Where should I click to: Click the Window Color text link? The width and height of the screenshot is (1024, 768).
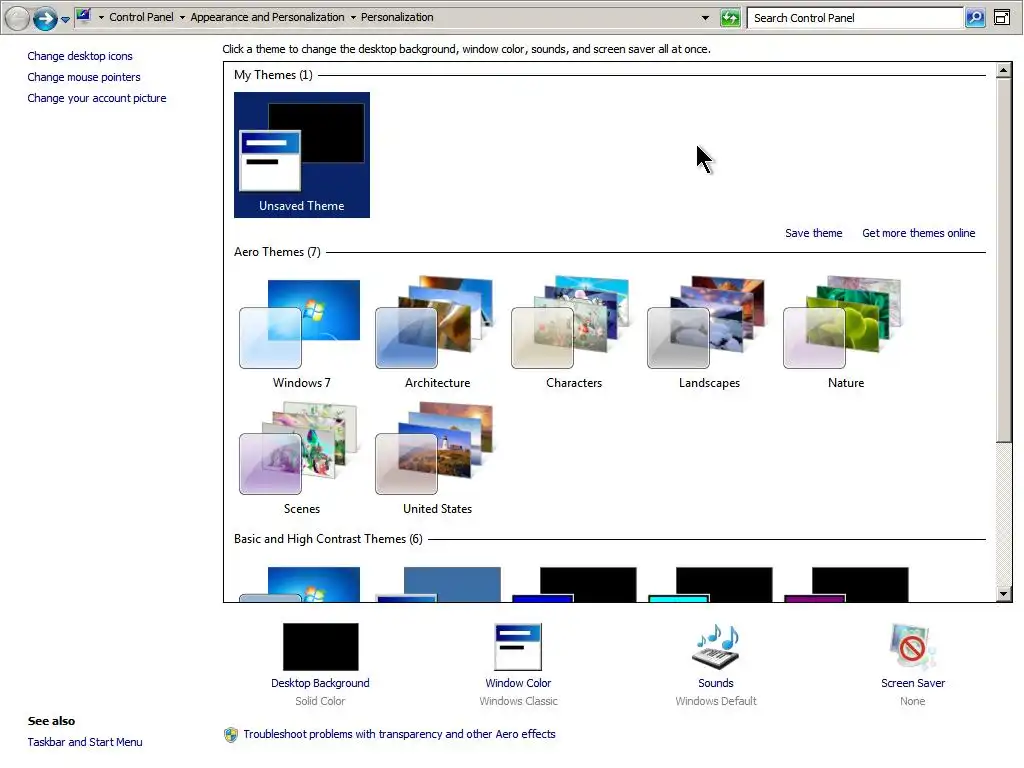(518, 683)
